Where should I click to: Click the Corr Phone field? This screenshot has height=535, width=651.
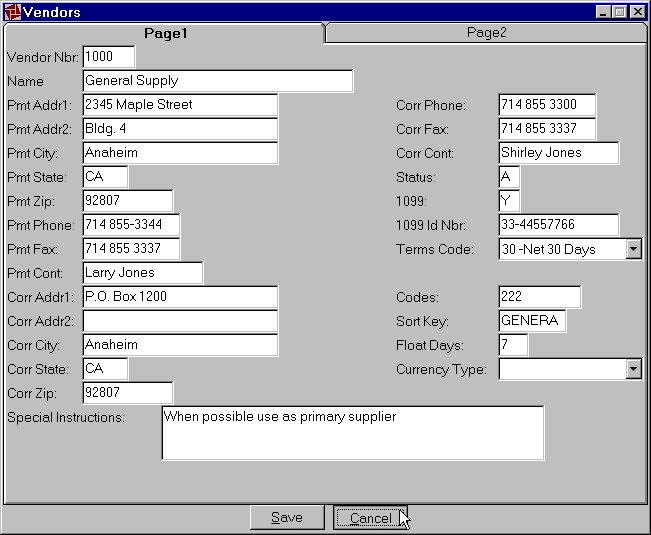click(547, 105)
